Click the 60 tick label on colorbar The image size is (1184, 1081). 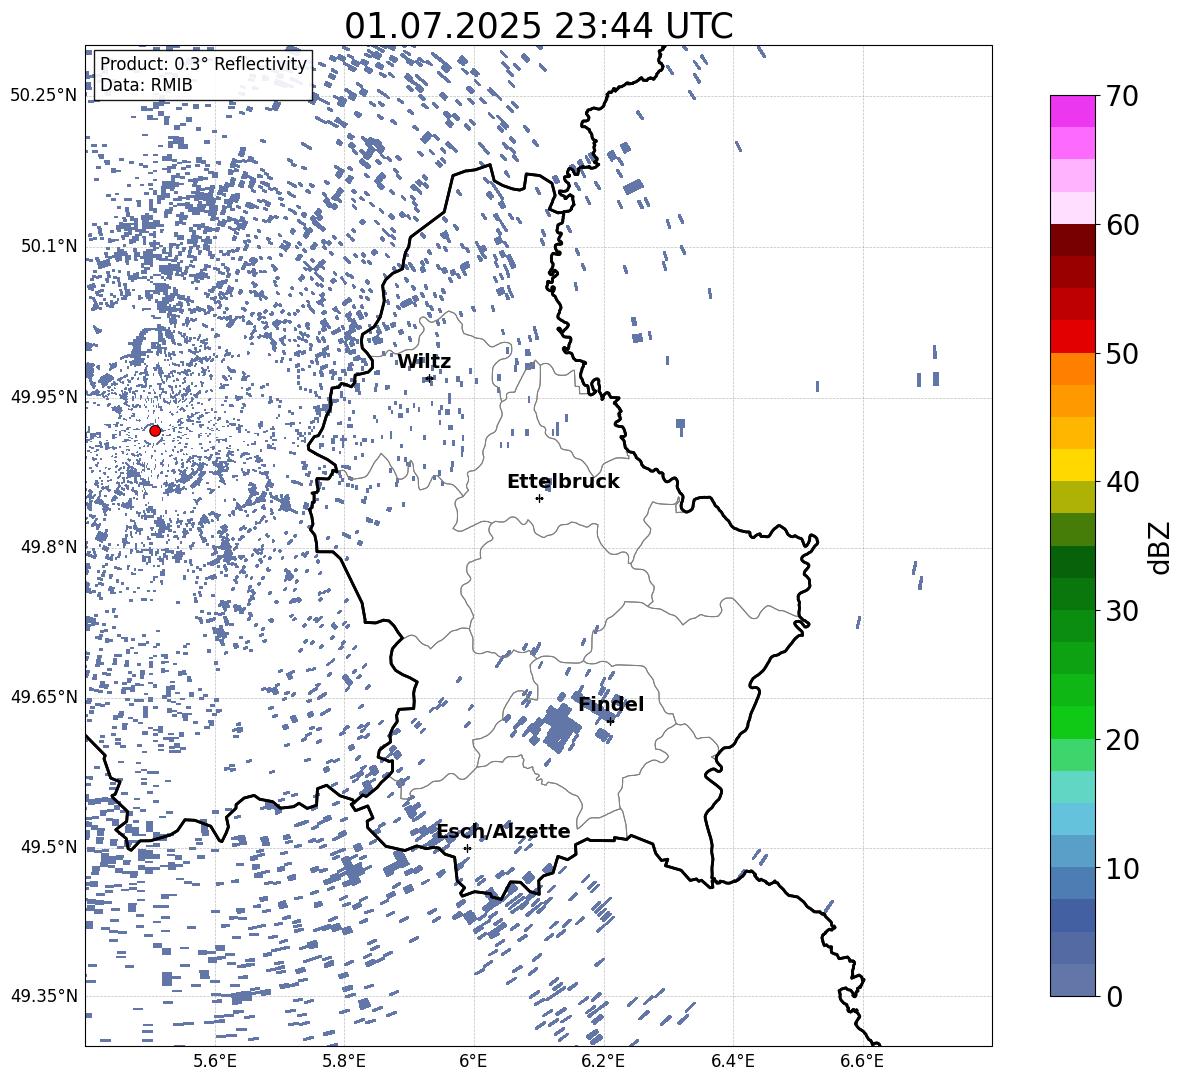coord(1122,225)
